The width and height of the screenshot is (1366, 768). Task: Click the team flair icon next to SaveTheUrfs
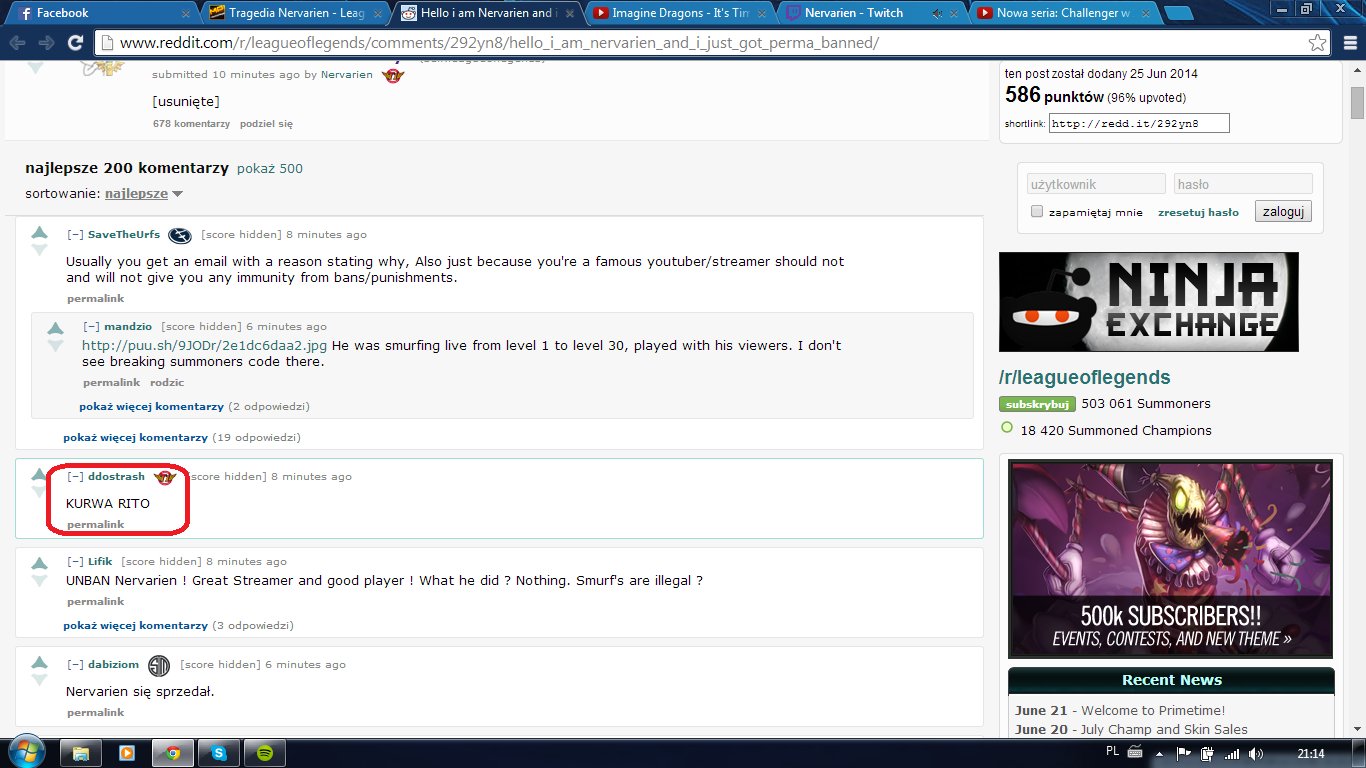point(180,235)
